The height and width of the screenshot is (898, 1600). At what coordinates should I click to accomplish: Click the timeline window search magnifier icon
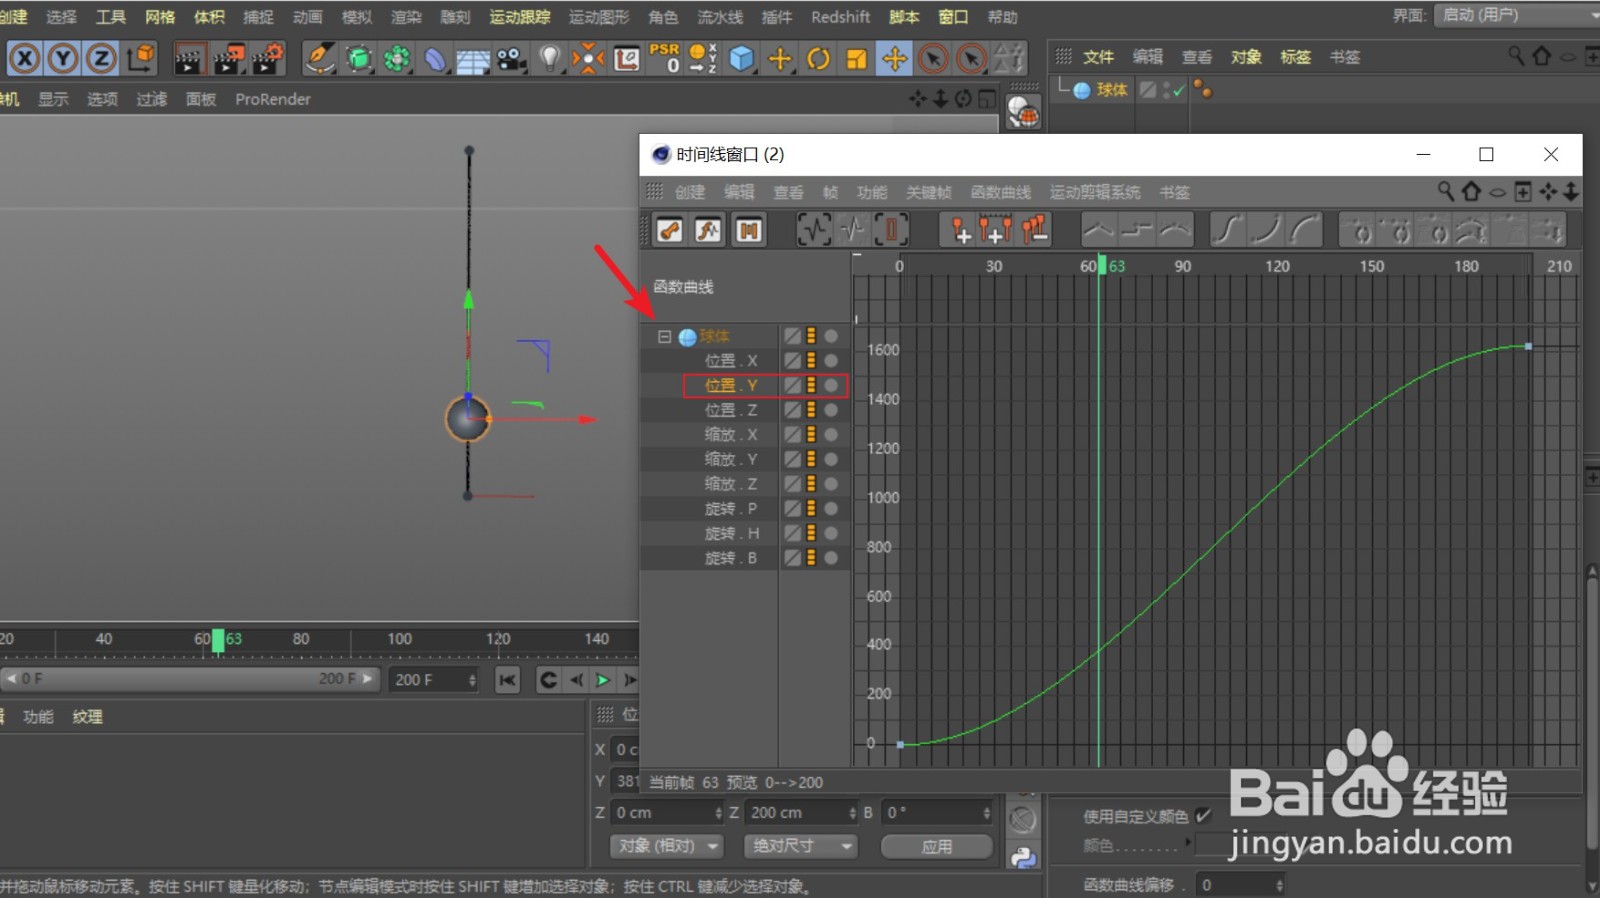pos(1445,191)
